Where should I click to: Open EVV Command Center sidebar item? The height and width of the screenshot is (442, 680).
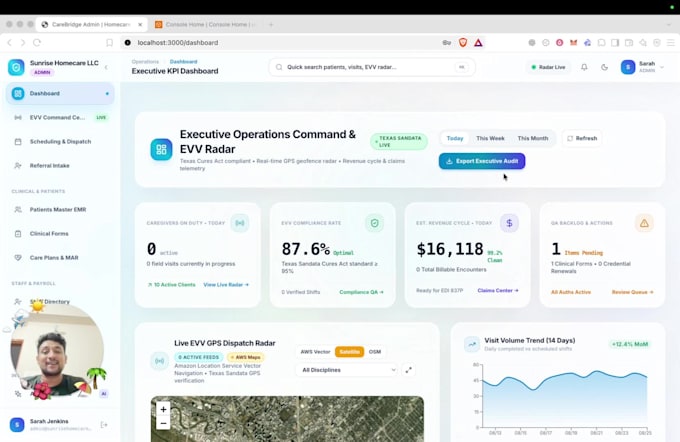click(60, 118)
